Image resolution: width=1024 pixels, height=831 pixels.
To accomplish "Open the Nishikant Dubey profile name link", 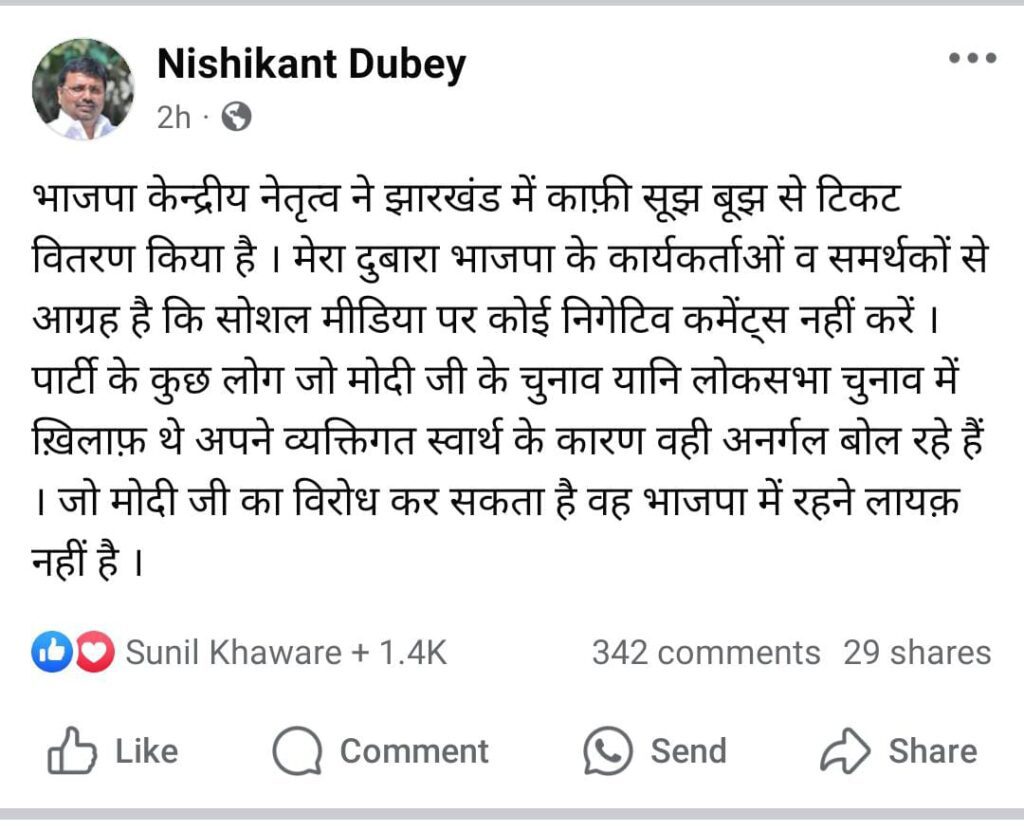I will [x=311, y=65].
